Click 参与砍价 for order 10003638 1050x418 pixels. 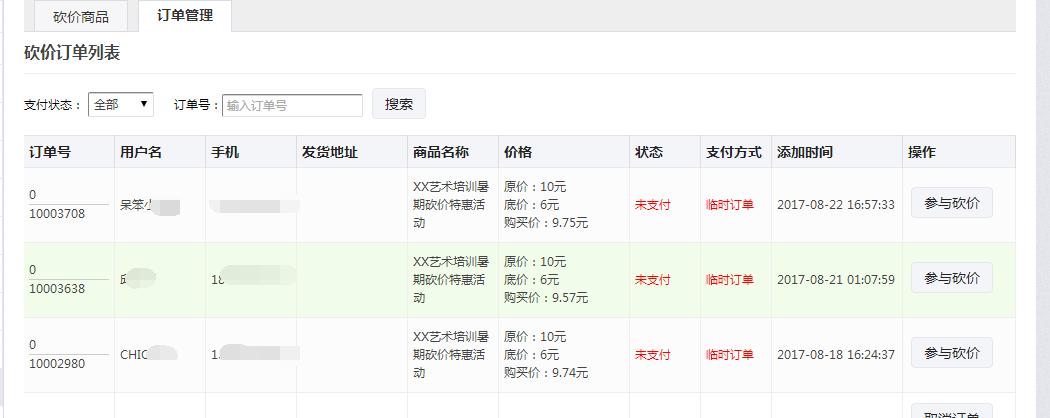pyautogui.click(x=952, y=278)
